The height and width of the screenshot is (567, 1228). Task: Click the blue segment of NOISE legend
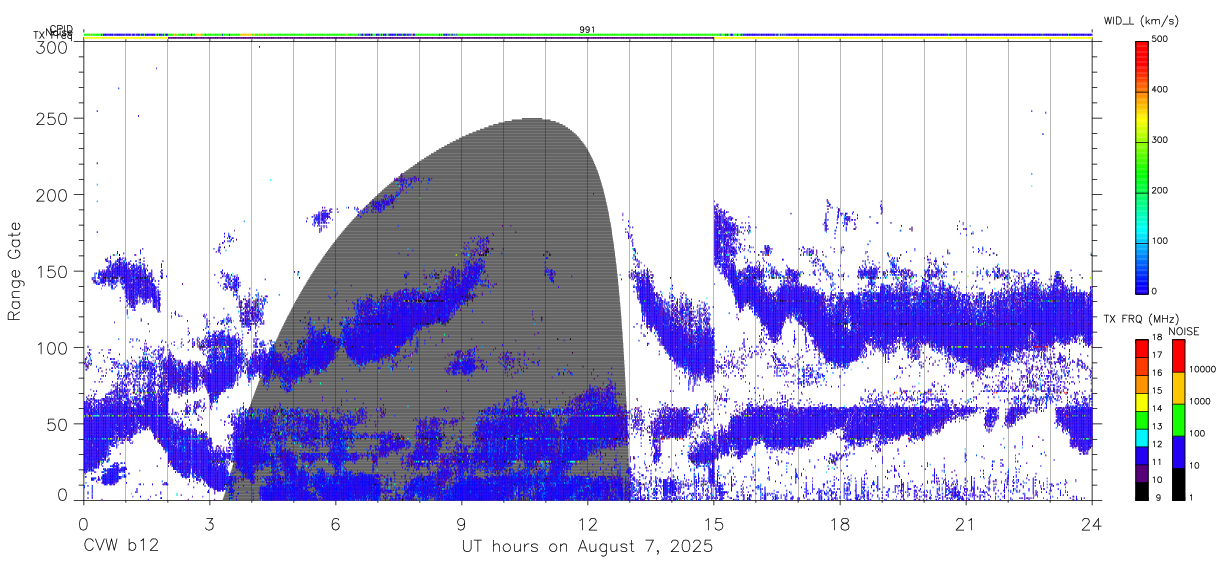click(x=1178, y=452)
